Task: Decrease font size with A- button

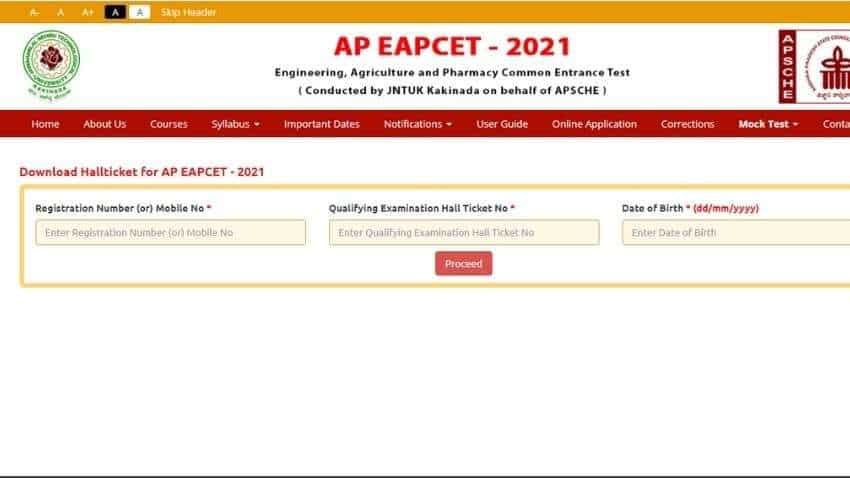Action: click(34, 12)
